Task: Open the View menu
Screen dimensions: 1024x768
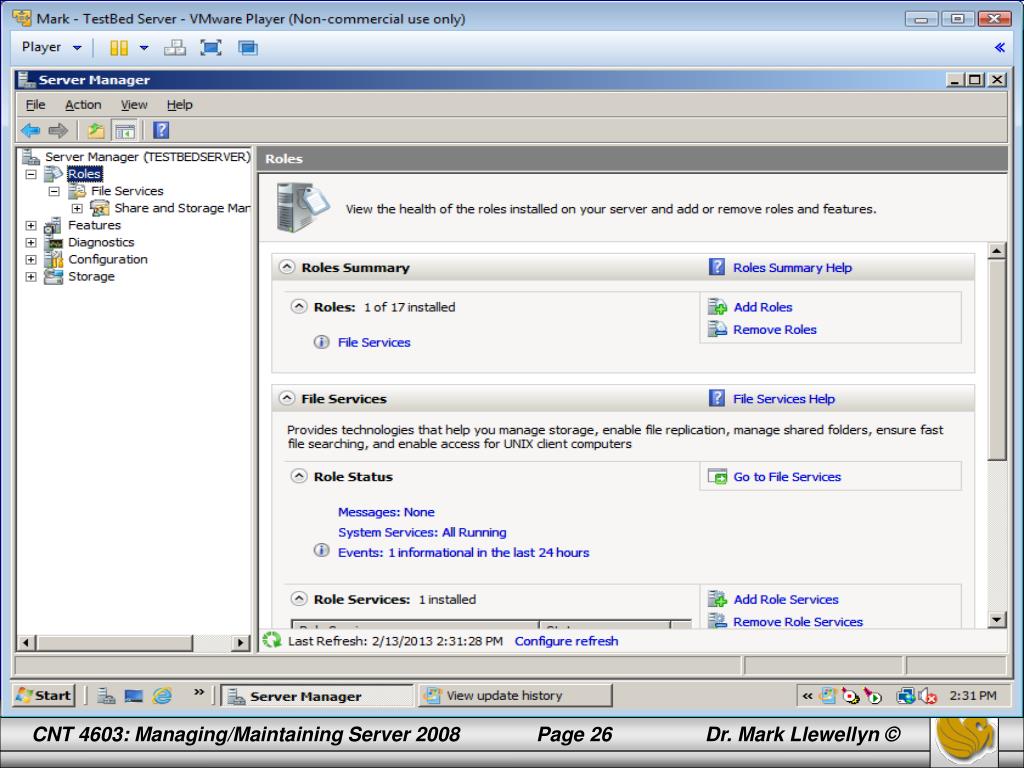Action: pyautogui.click(x=134, y=104)
